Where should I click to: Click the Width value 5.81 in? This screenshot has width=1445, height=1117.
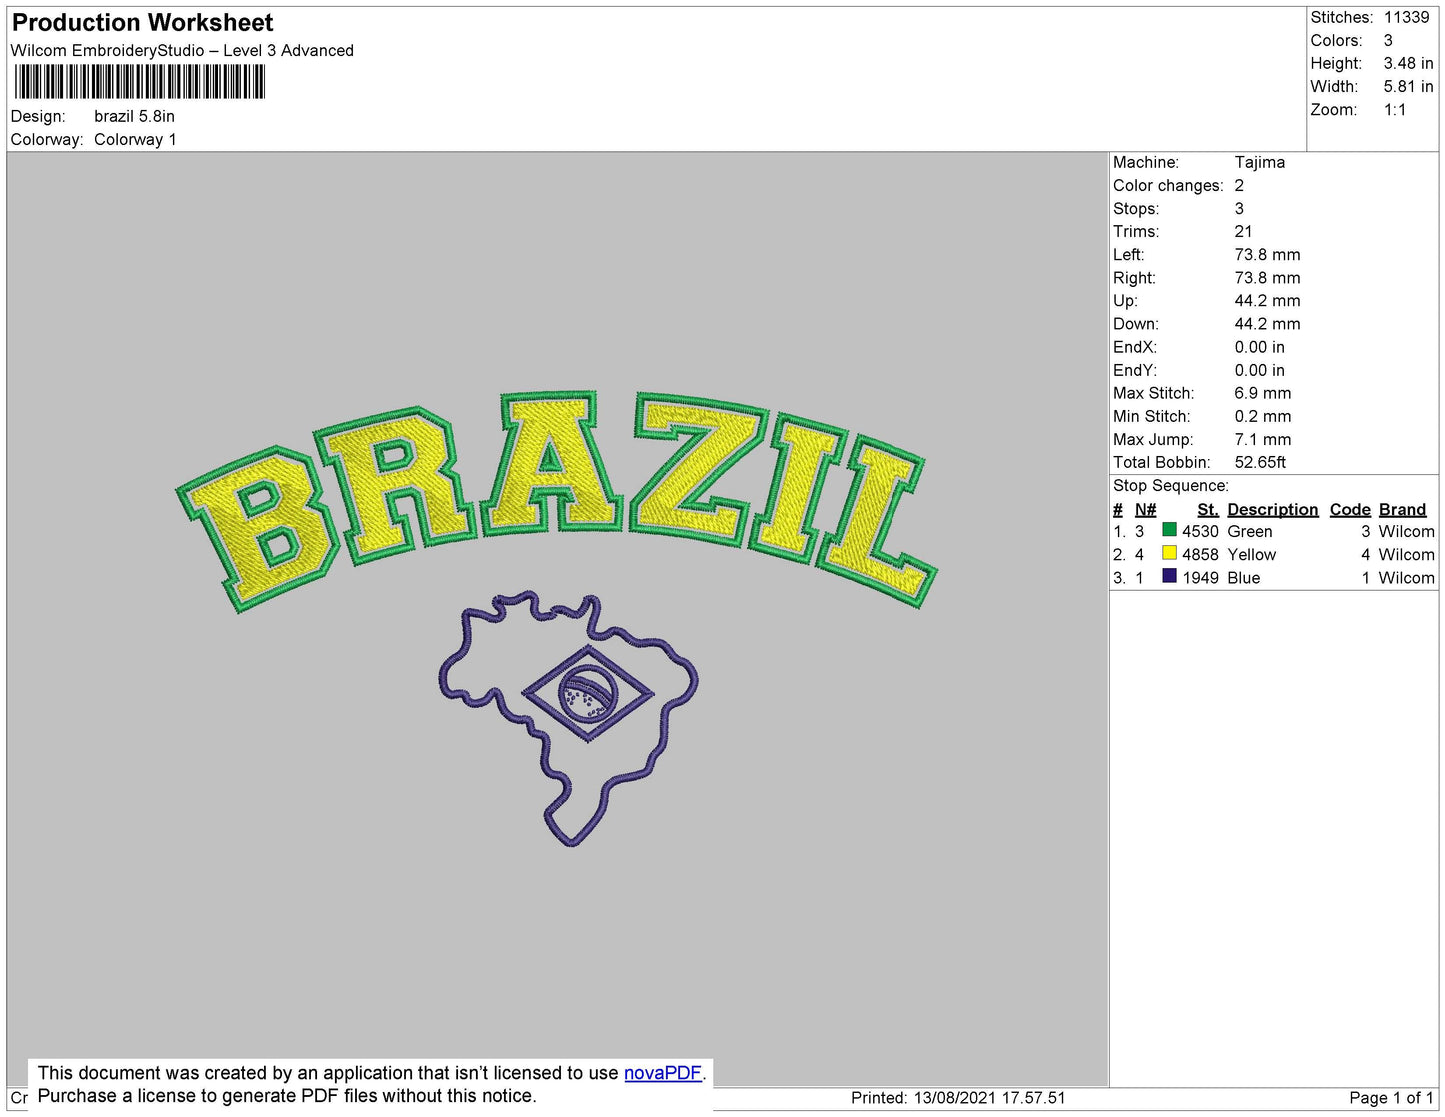(1408, 87)
